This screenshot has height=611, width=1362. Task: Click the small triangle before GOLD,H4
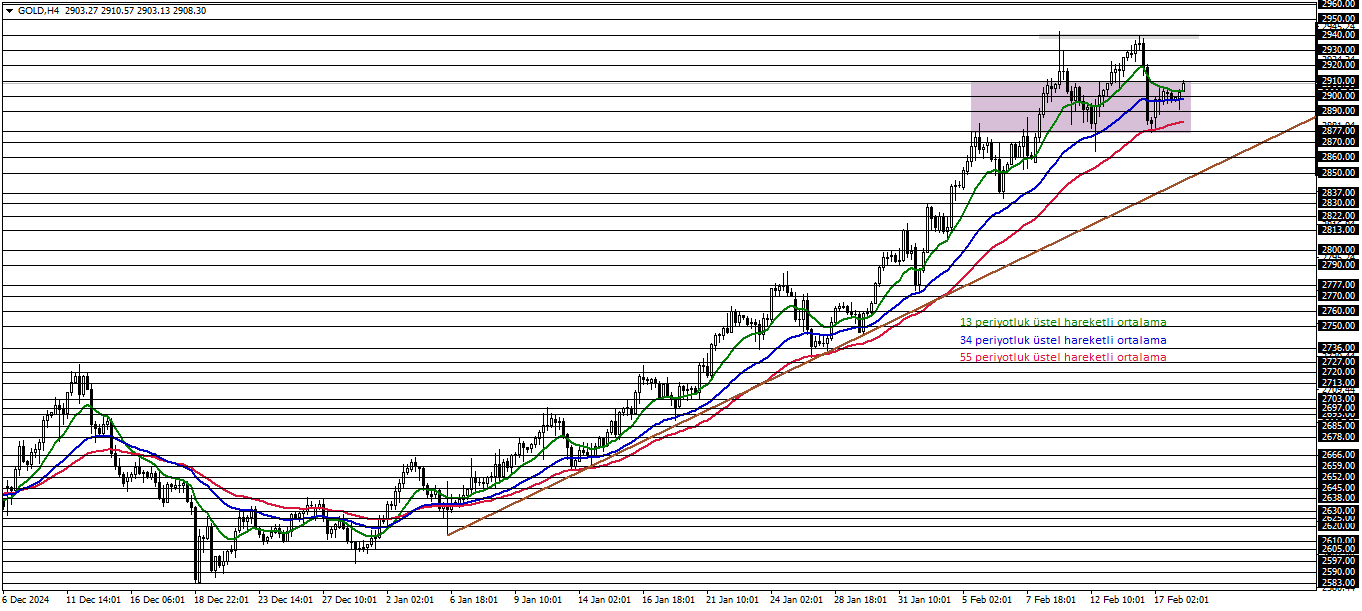10,10
